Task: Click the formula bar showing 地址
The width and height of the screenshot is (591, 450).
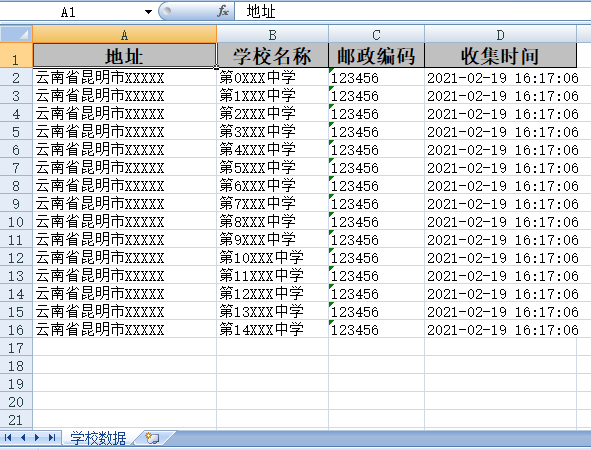Action: tap(413, 11)
